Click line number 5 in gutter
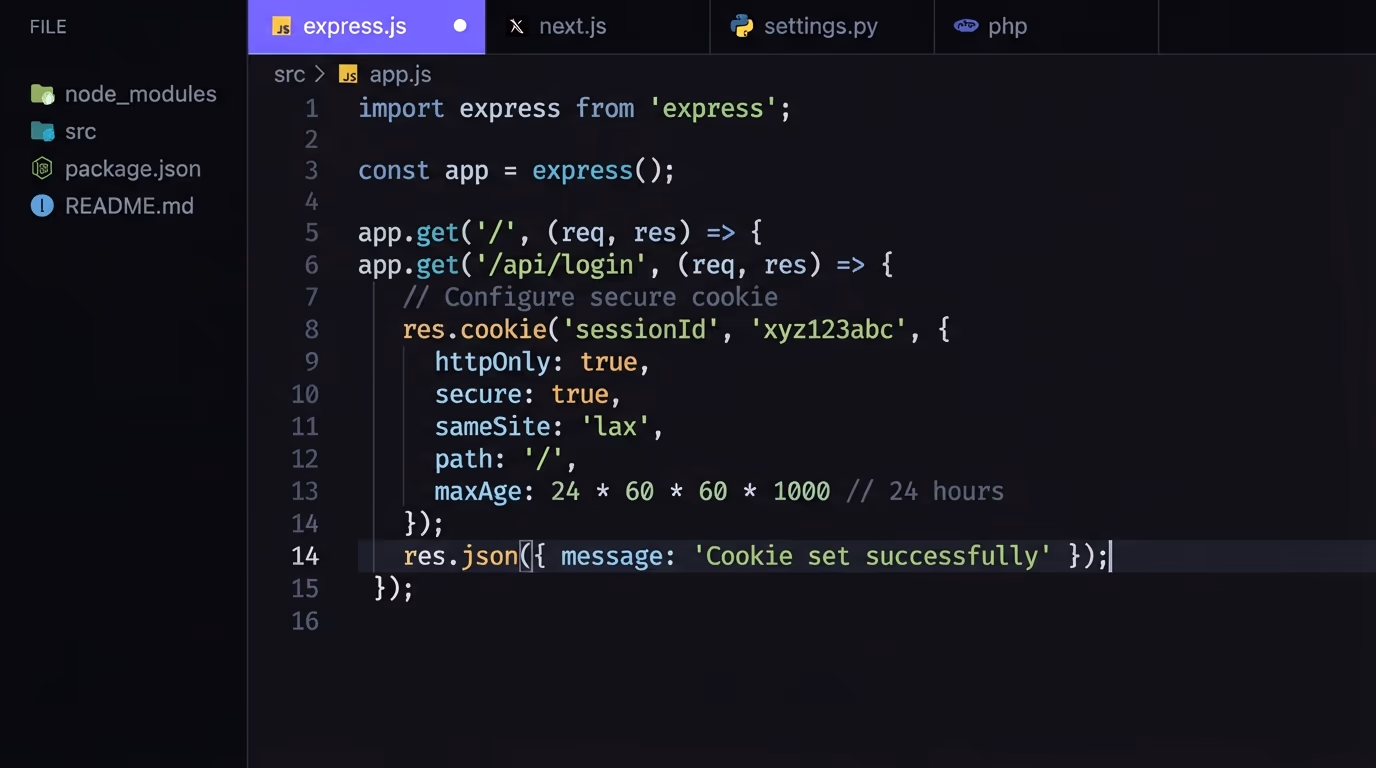1376x768 pixels. click(x=312, y=233)
